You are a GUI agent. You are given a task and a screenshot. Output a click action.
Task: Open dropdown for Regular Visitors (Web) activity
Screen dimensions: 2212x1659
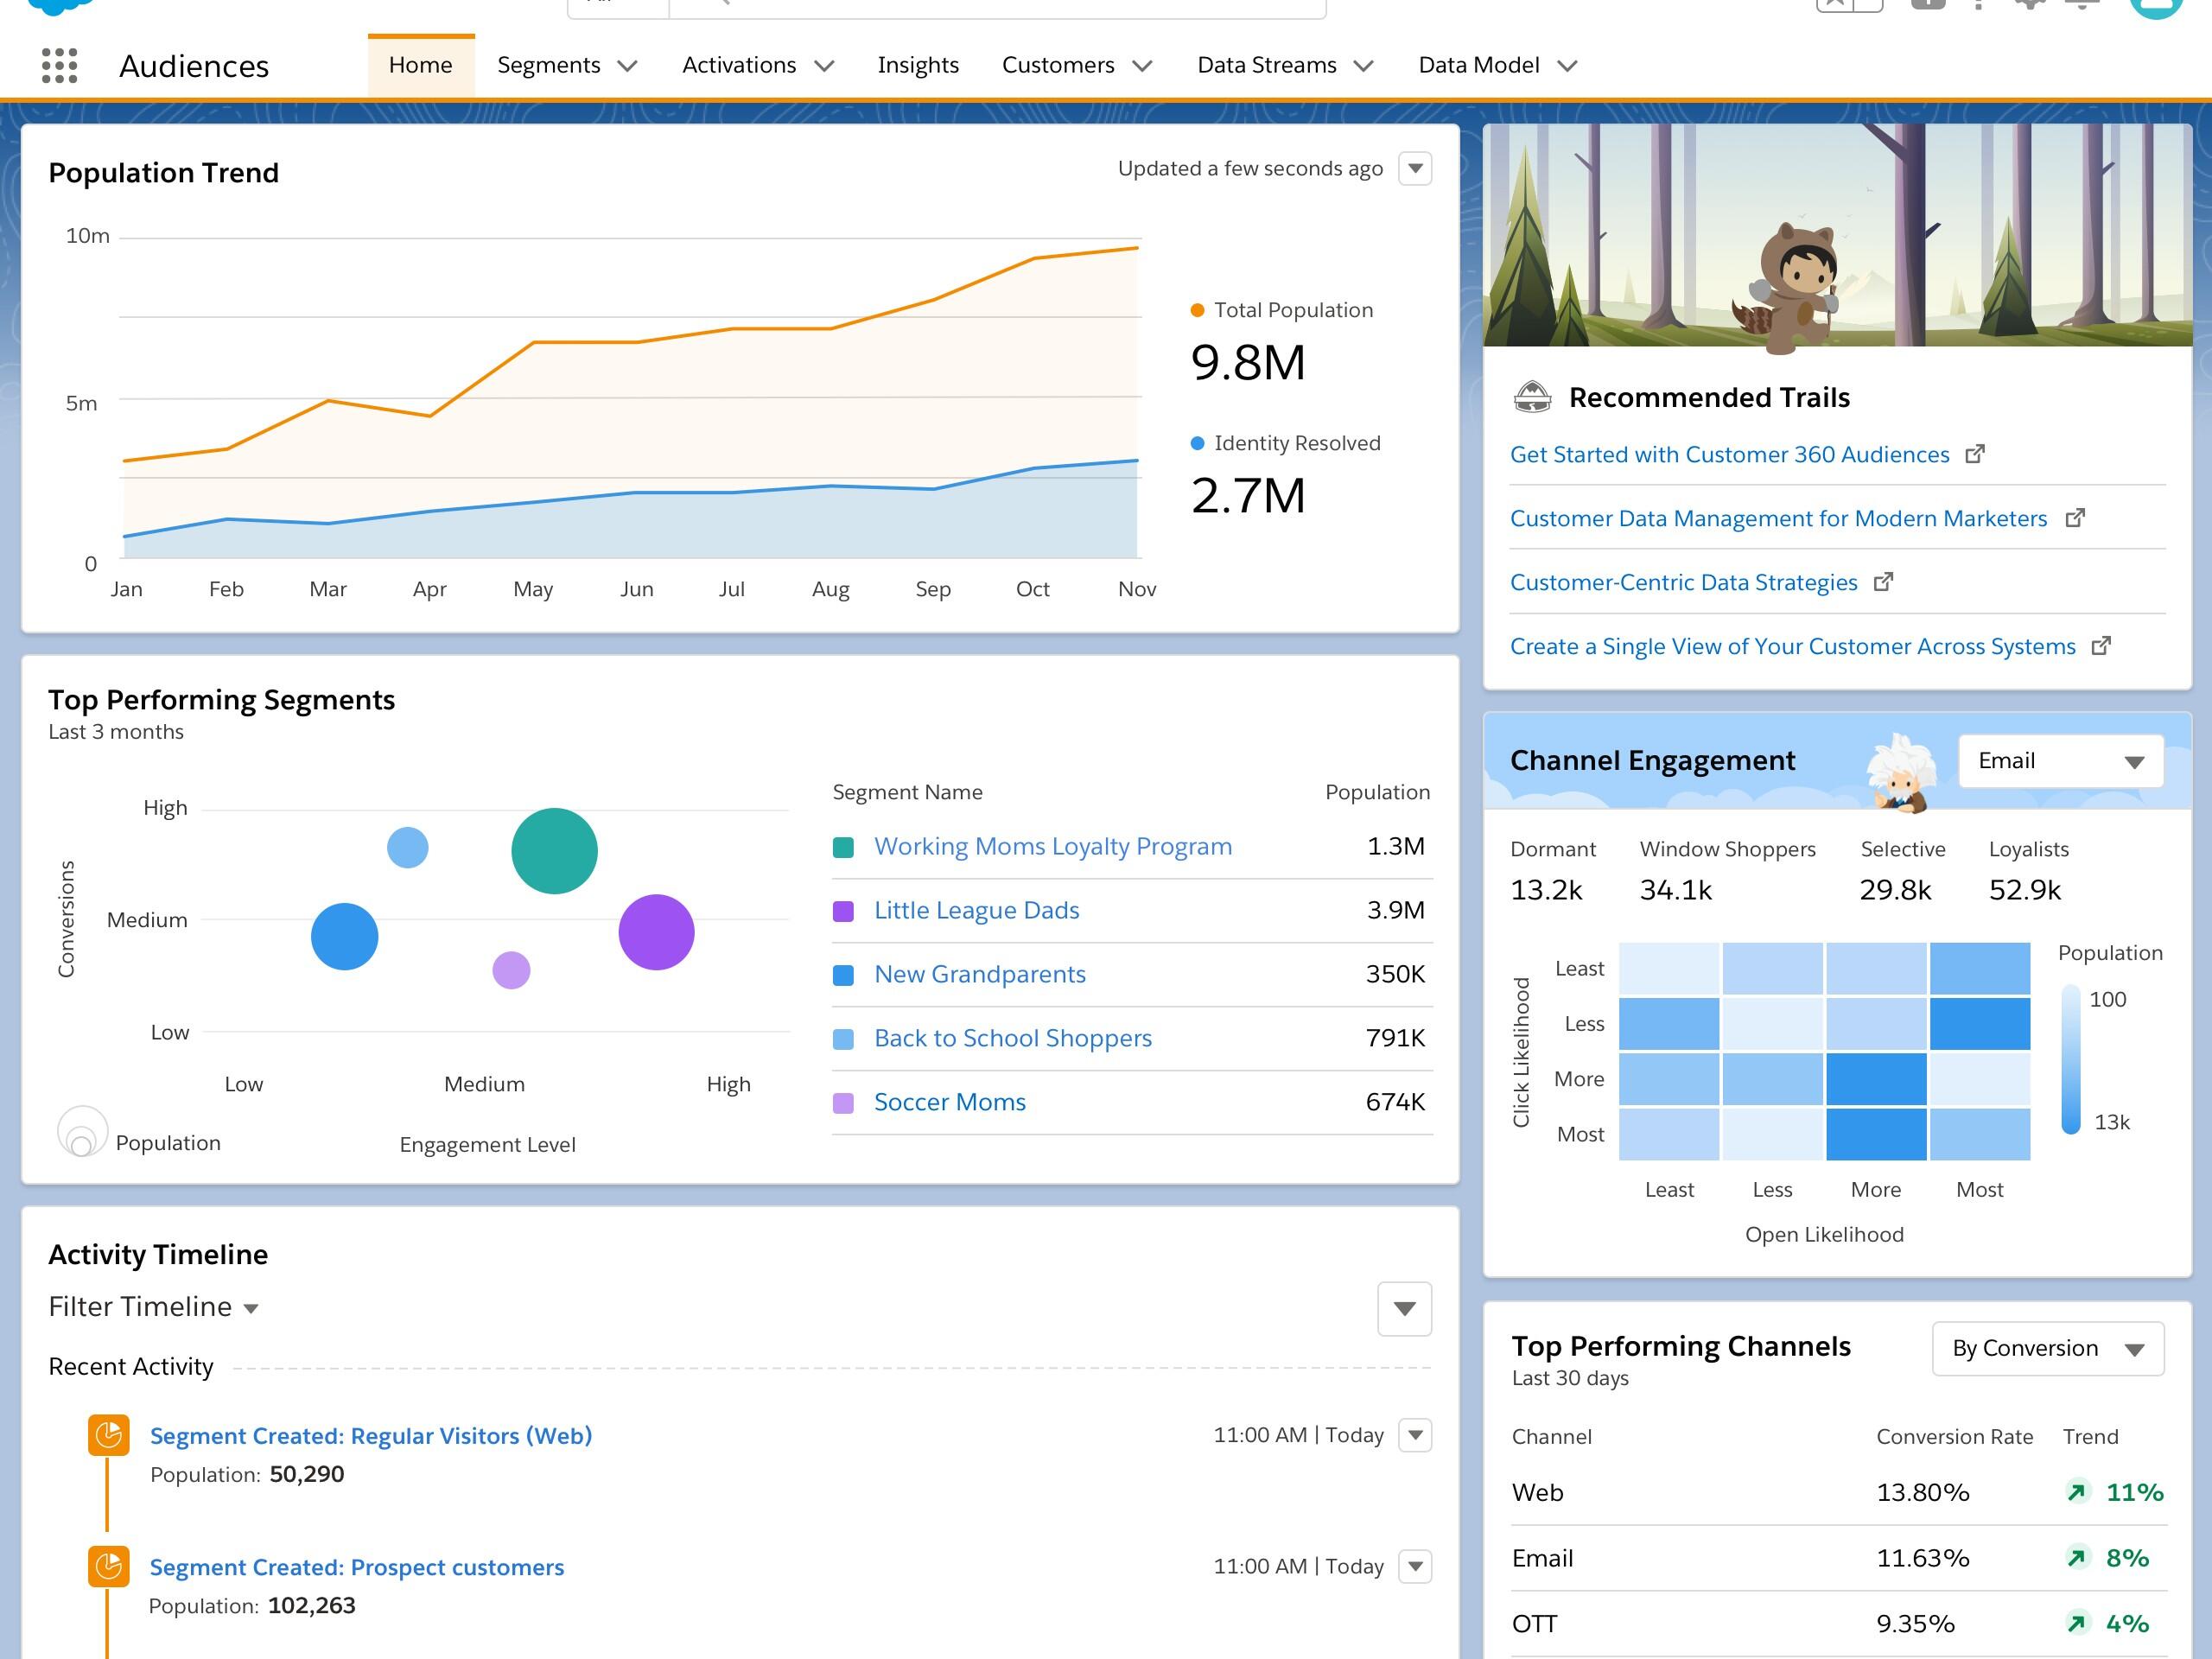[x=1415, y=1435]
